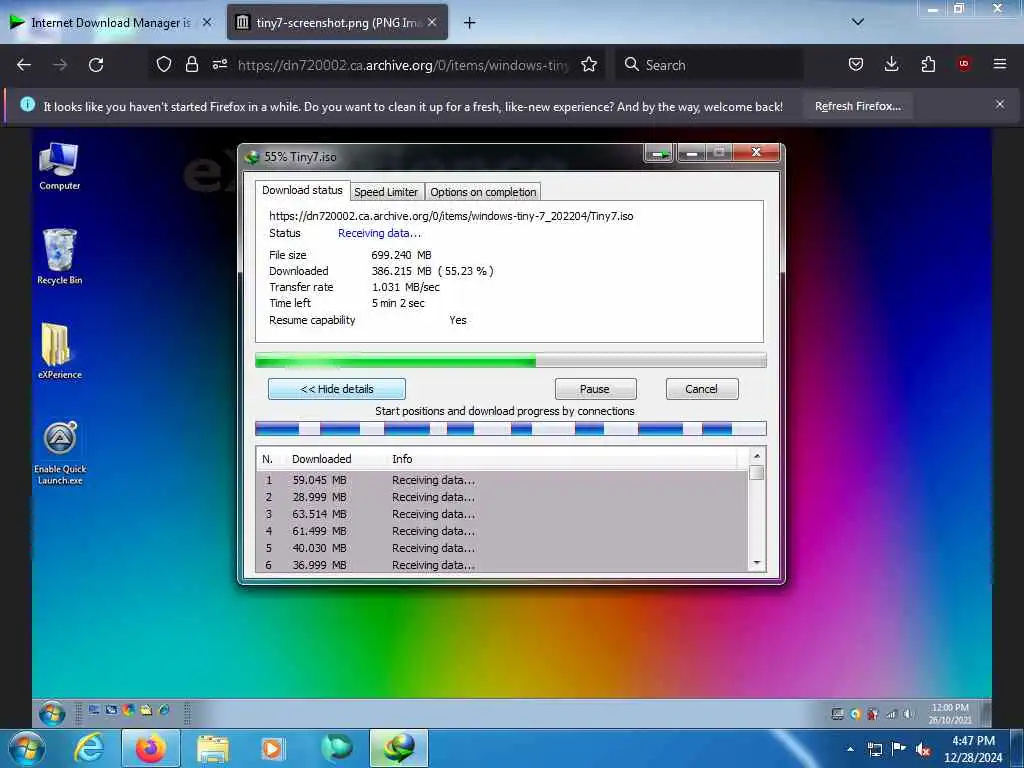
Task: Click the Start orb inside the screenshot image
Action: click(x=52, y=713)
